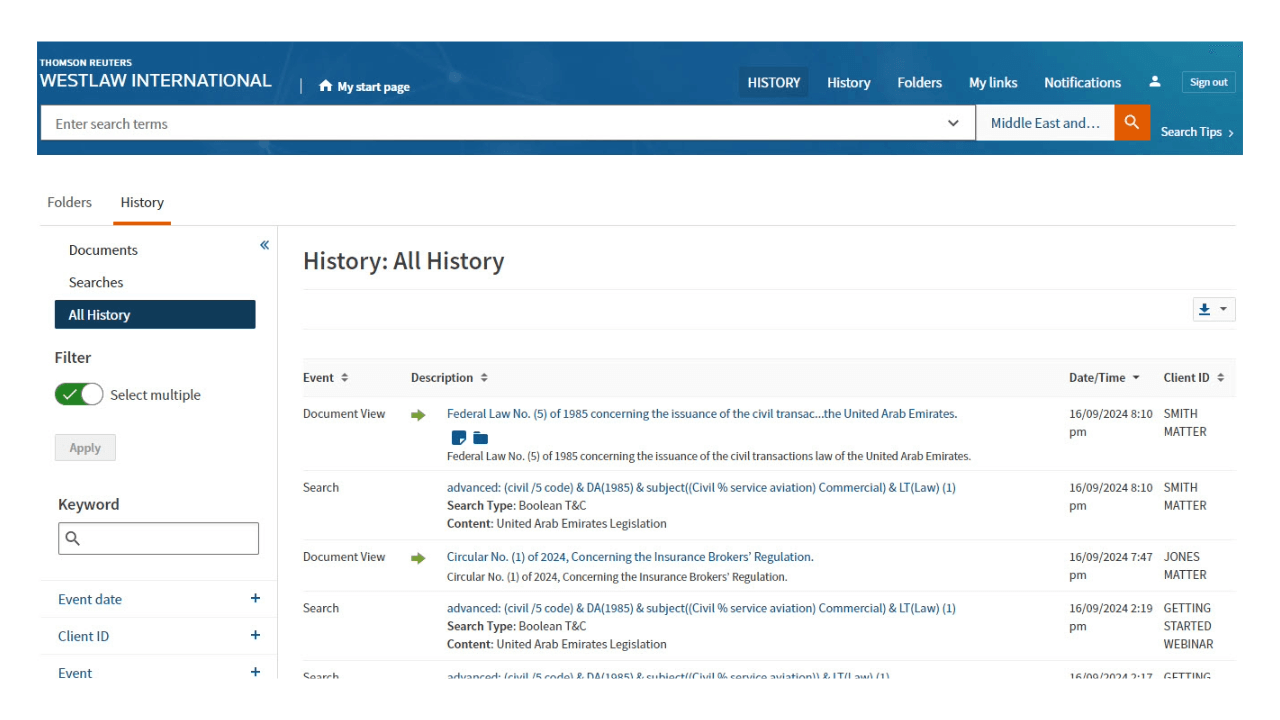Screen dimensions: 1280x720
Task: Expand the Client ID filter
Action: point(255,635)
